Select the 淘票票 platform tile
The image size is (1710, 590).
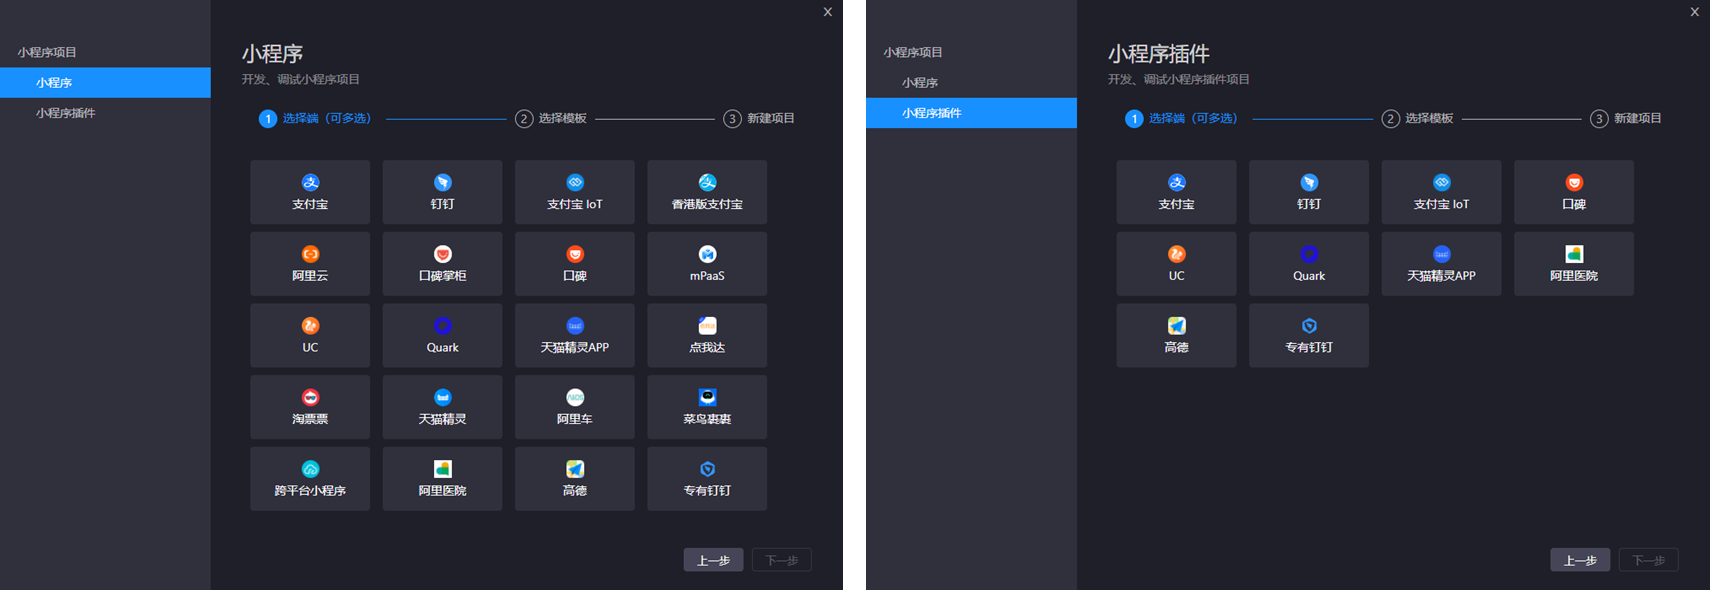[x=310, y=407]
